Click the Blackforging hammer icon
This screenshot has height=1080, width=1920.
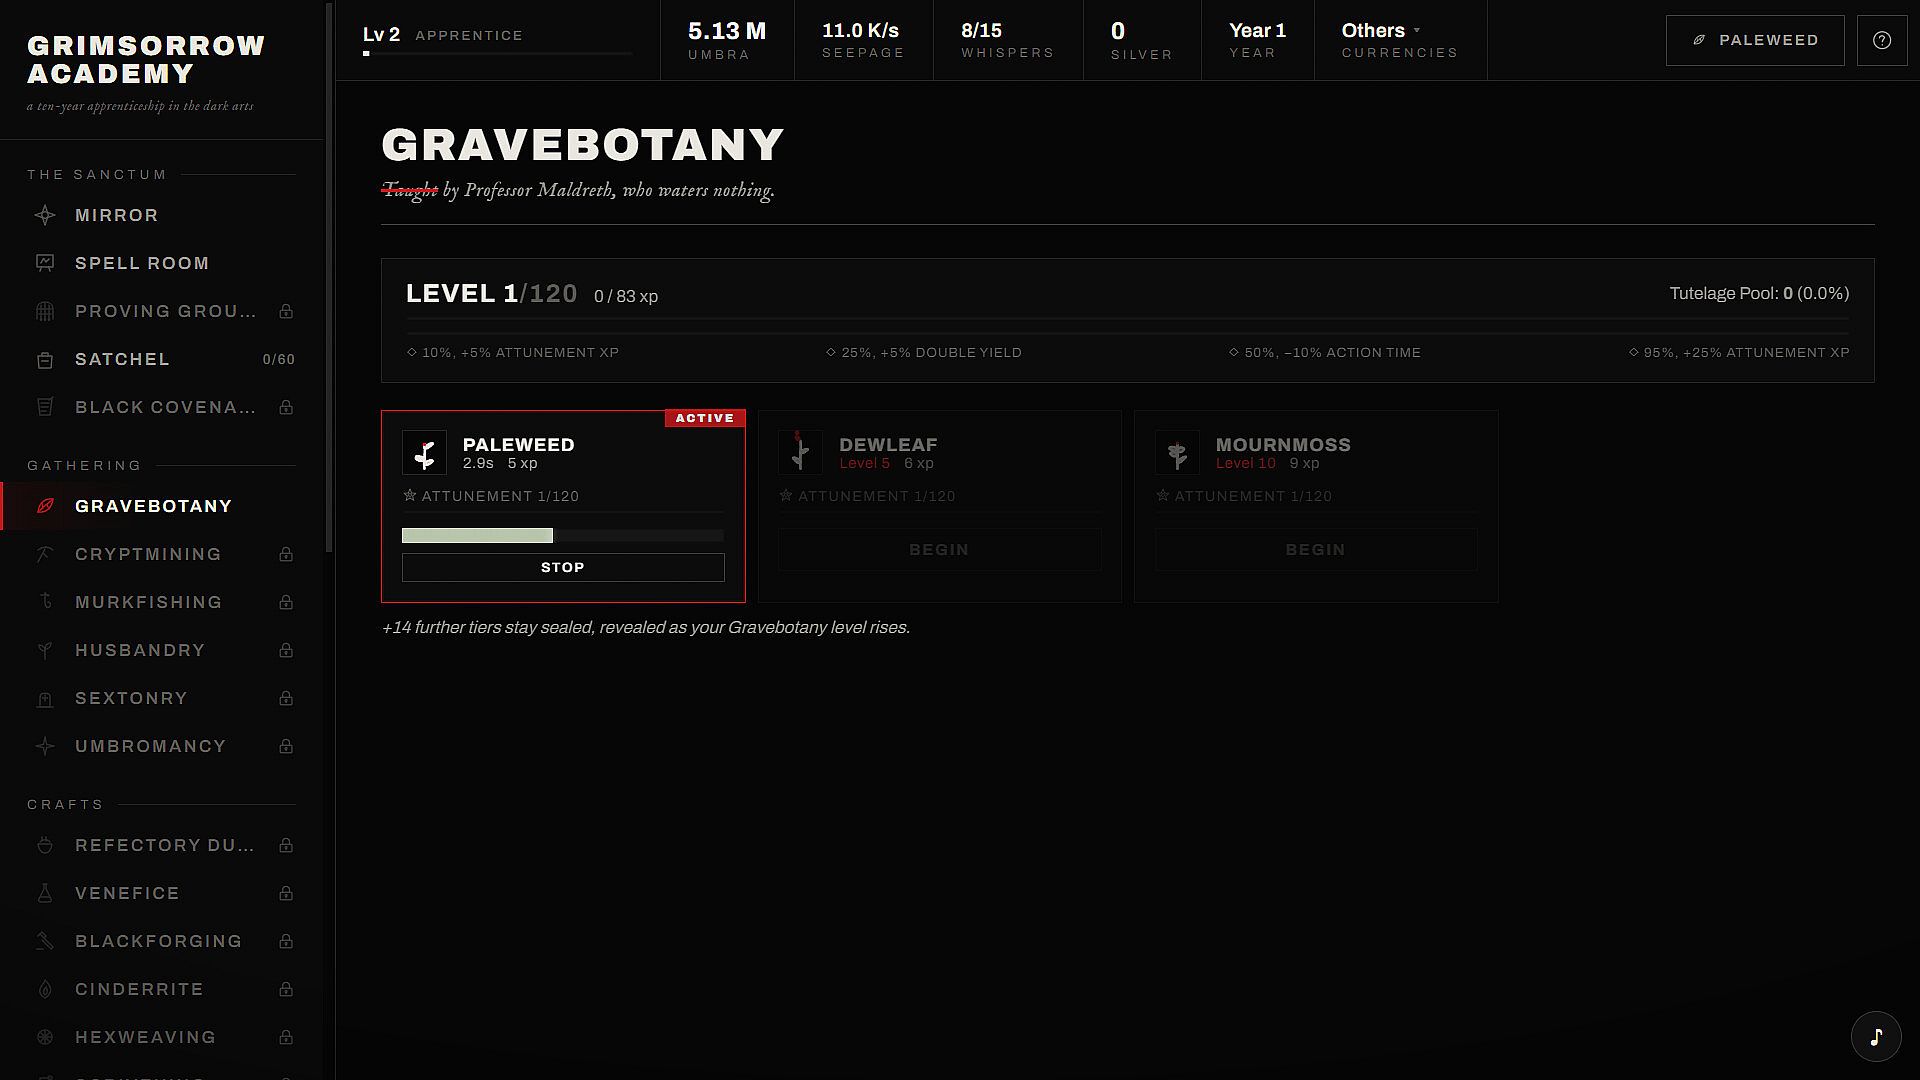click(x=45, y=941)
